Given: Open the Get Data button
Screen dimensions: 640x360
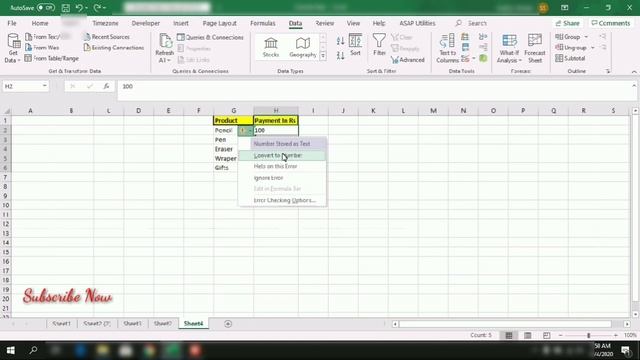Looking at the screenshot, I should pos(13,48).
